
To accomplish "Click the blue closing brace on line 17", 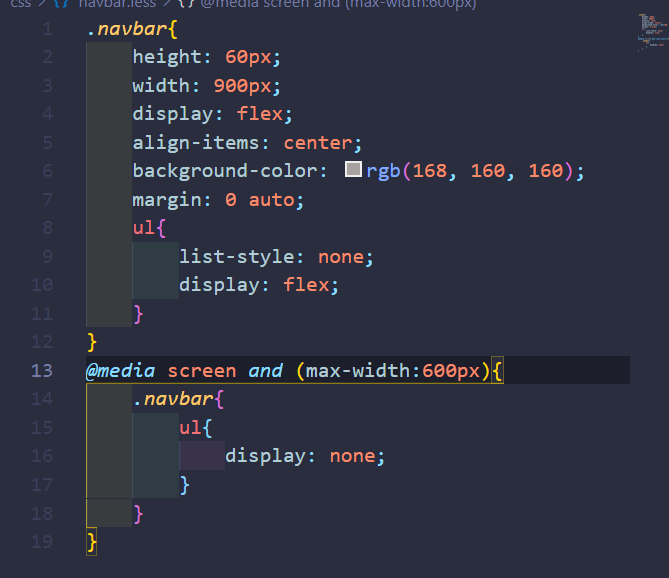I will 184,485.
